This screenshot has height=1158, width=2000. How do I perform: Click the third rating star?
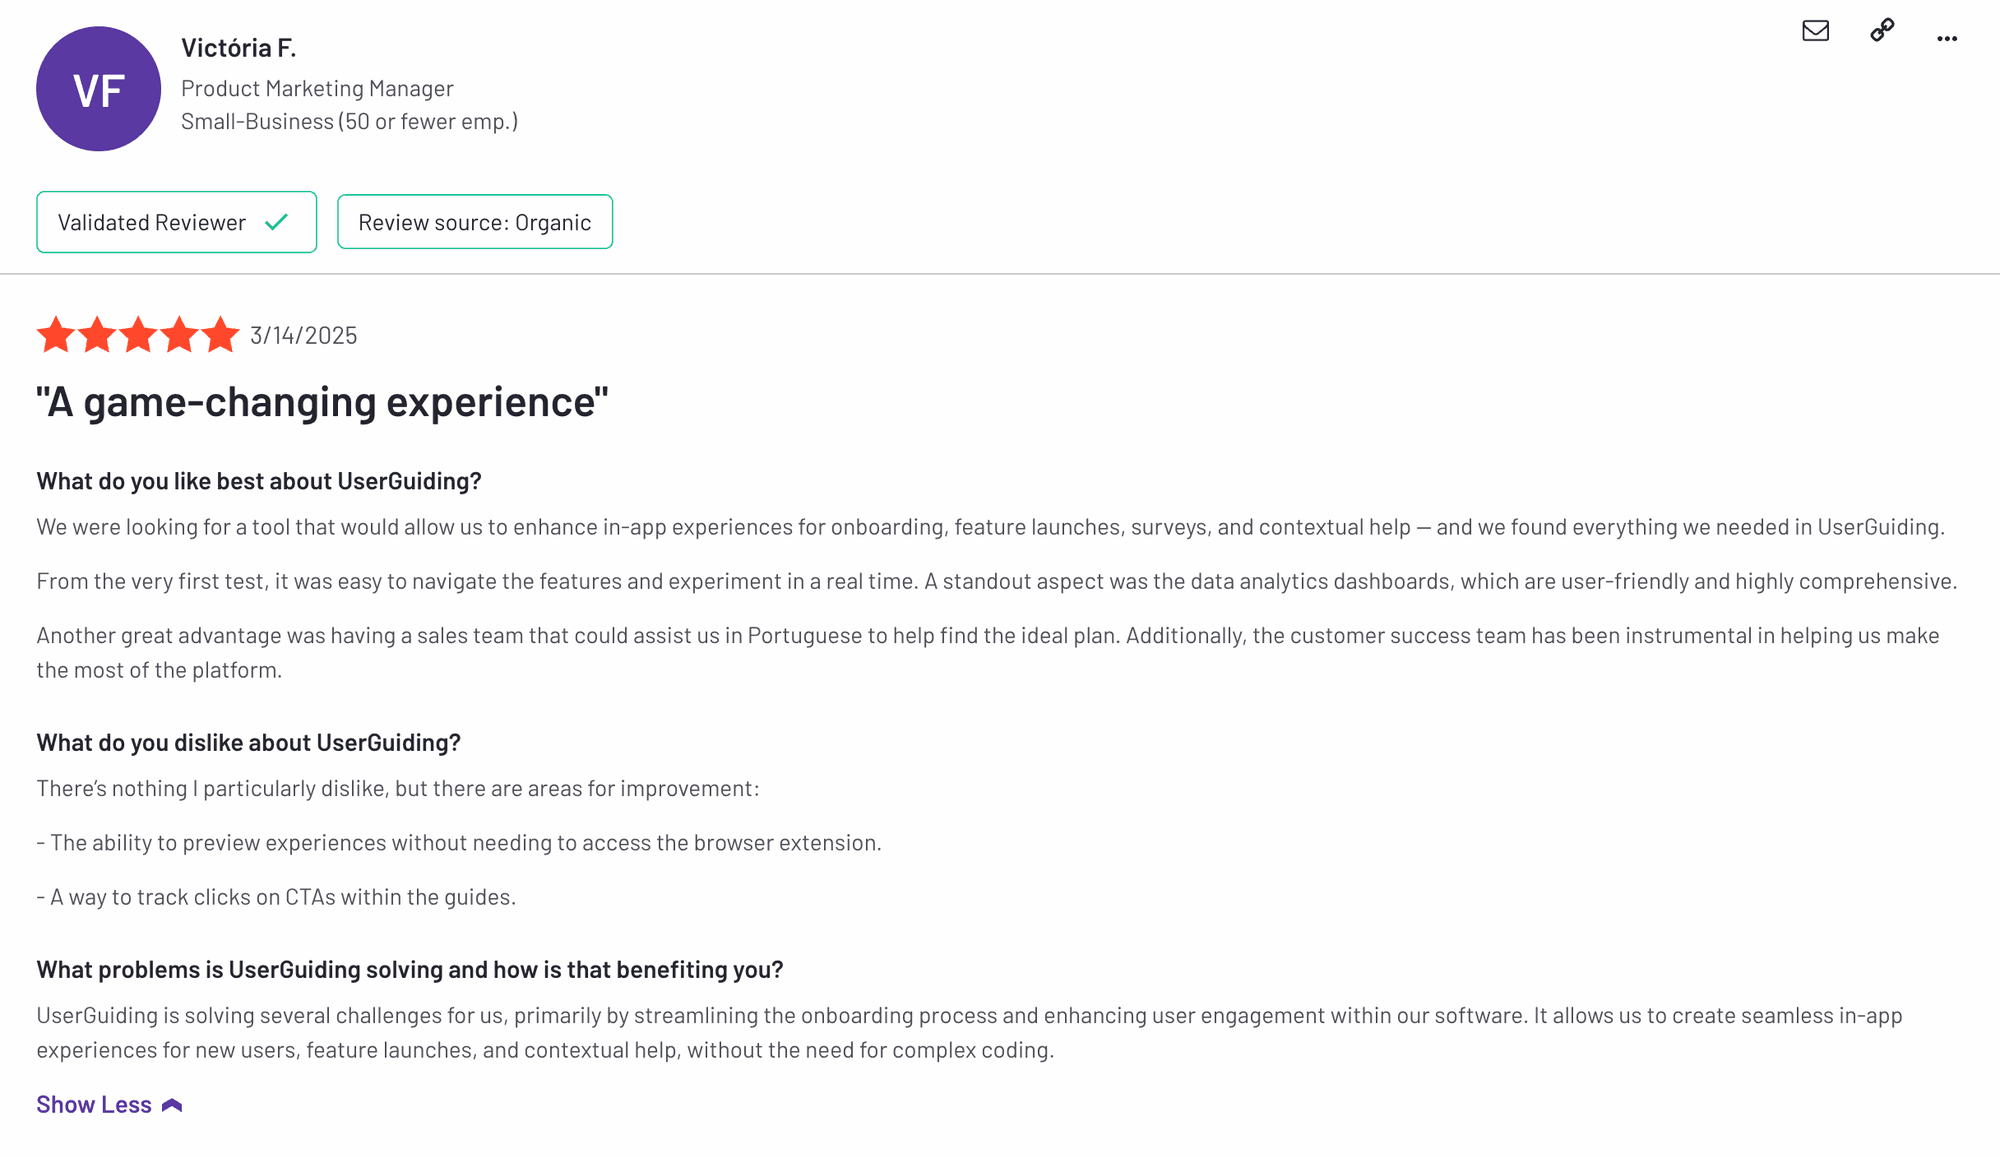click(138, 335)
